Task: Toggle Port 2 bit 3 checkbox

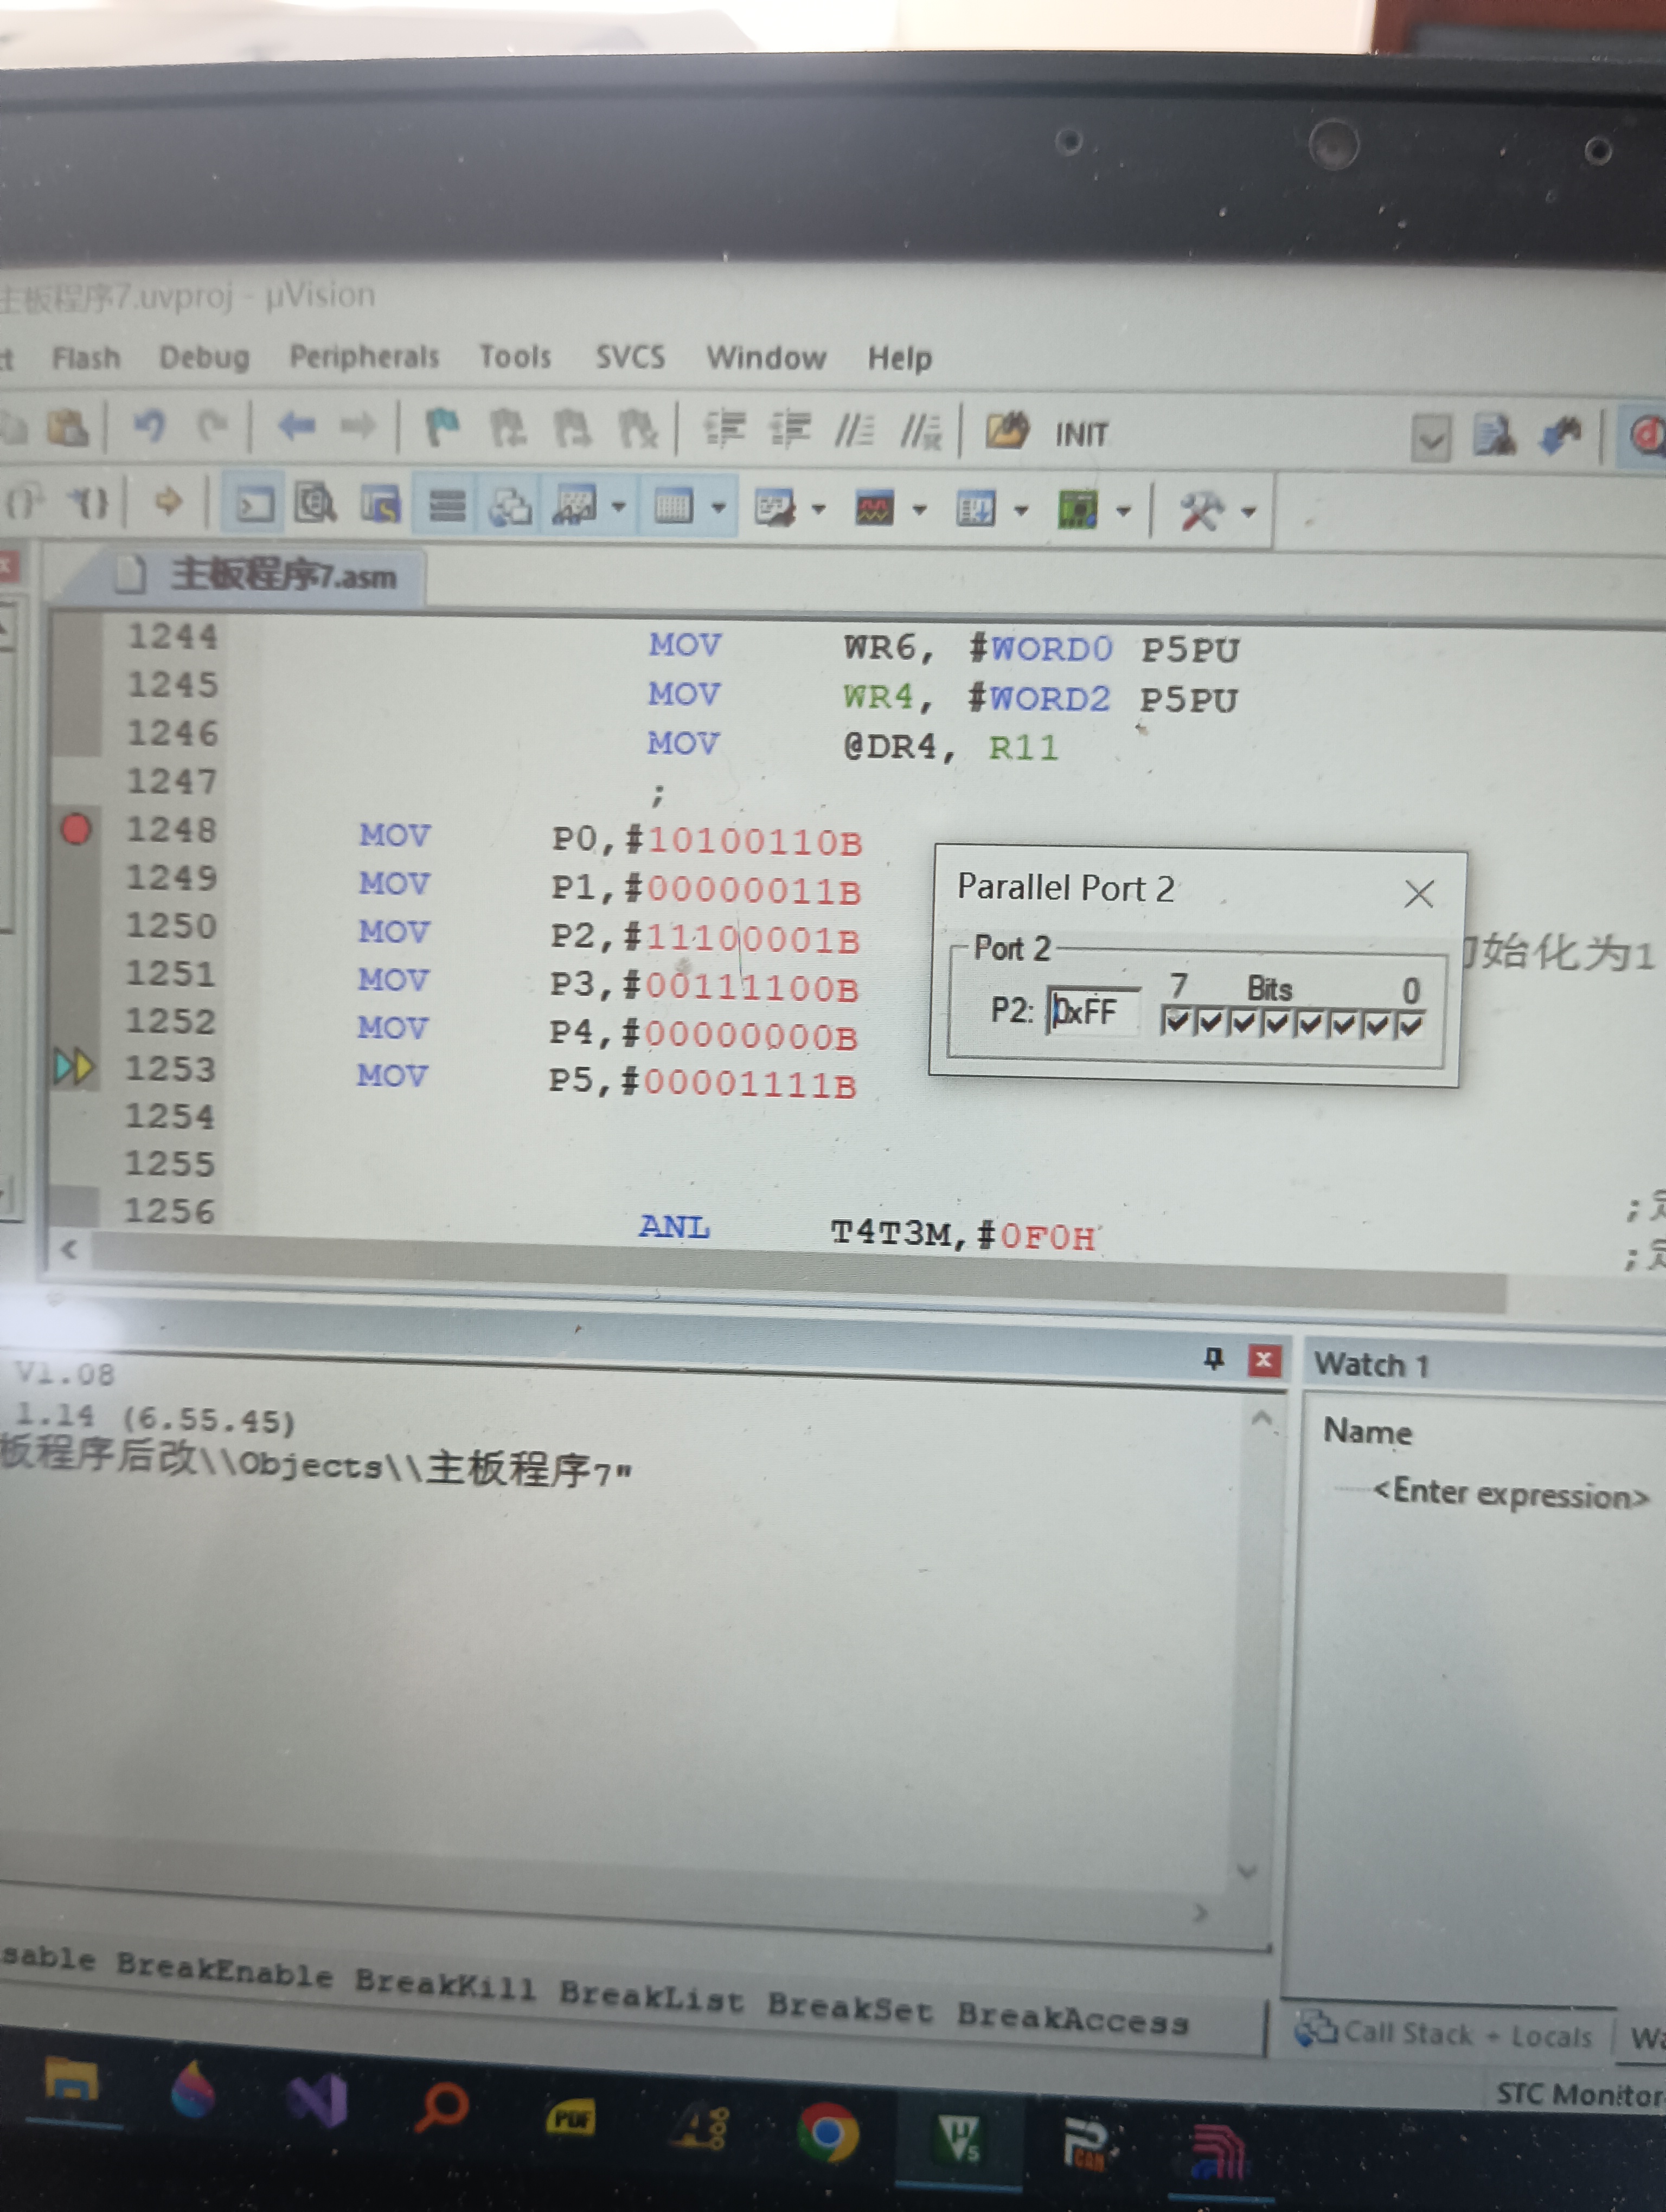Action: click(x=1310, y=1024)
